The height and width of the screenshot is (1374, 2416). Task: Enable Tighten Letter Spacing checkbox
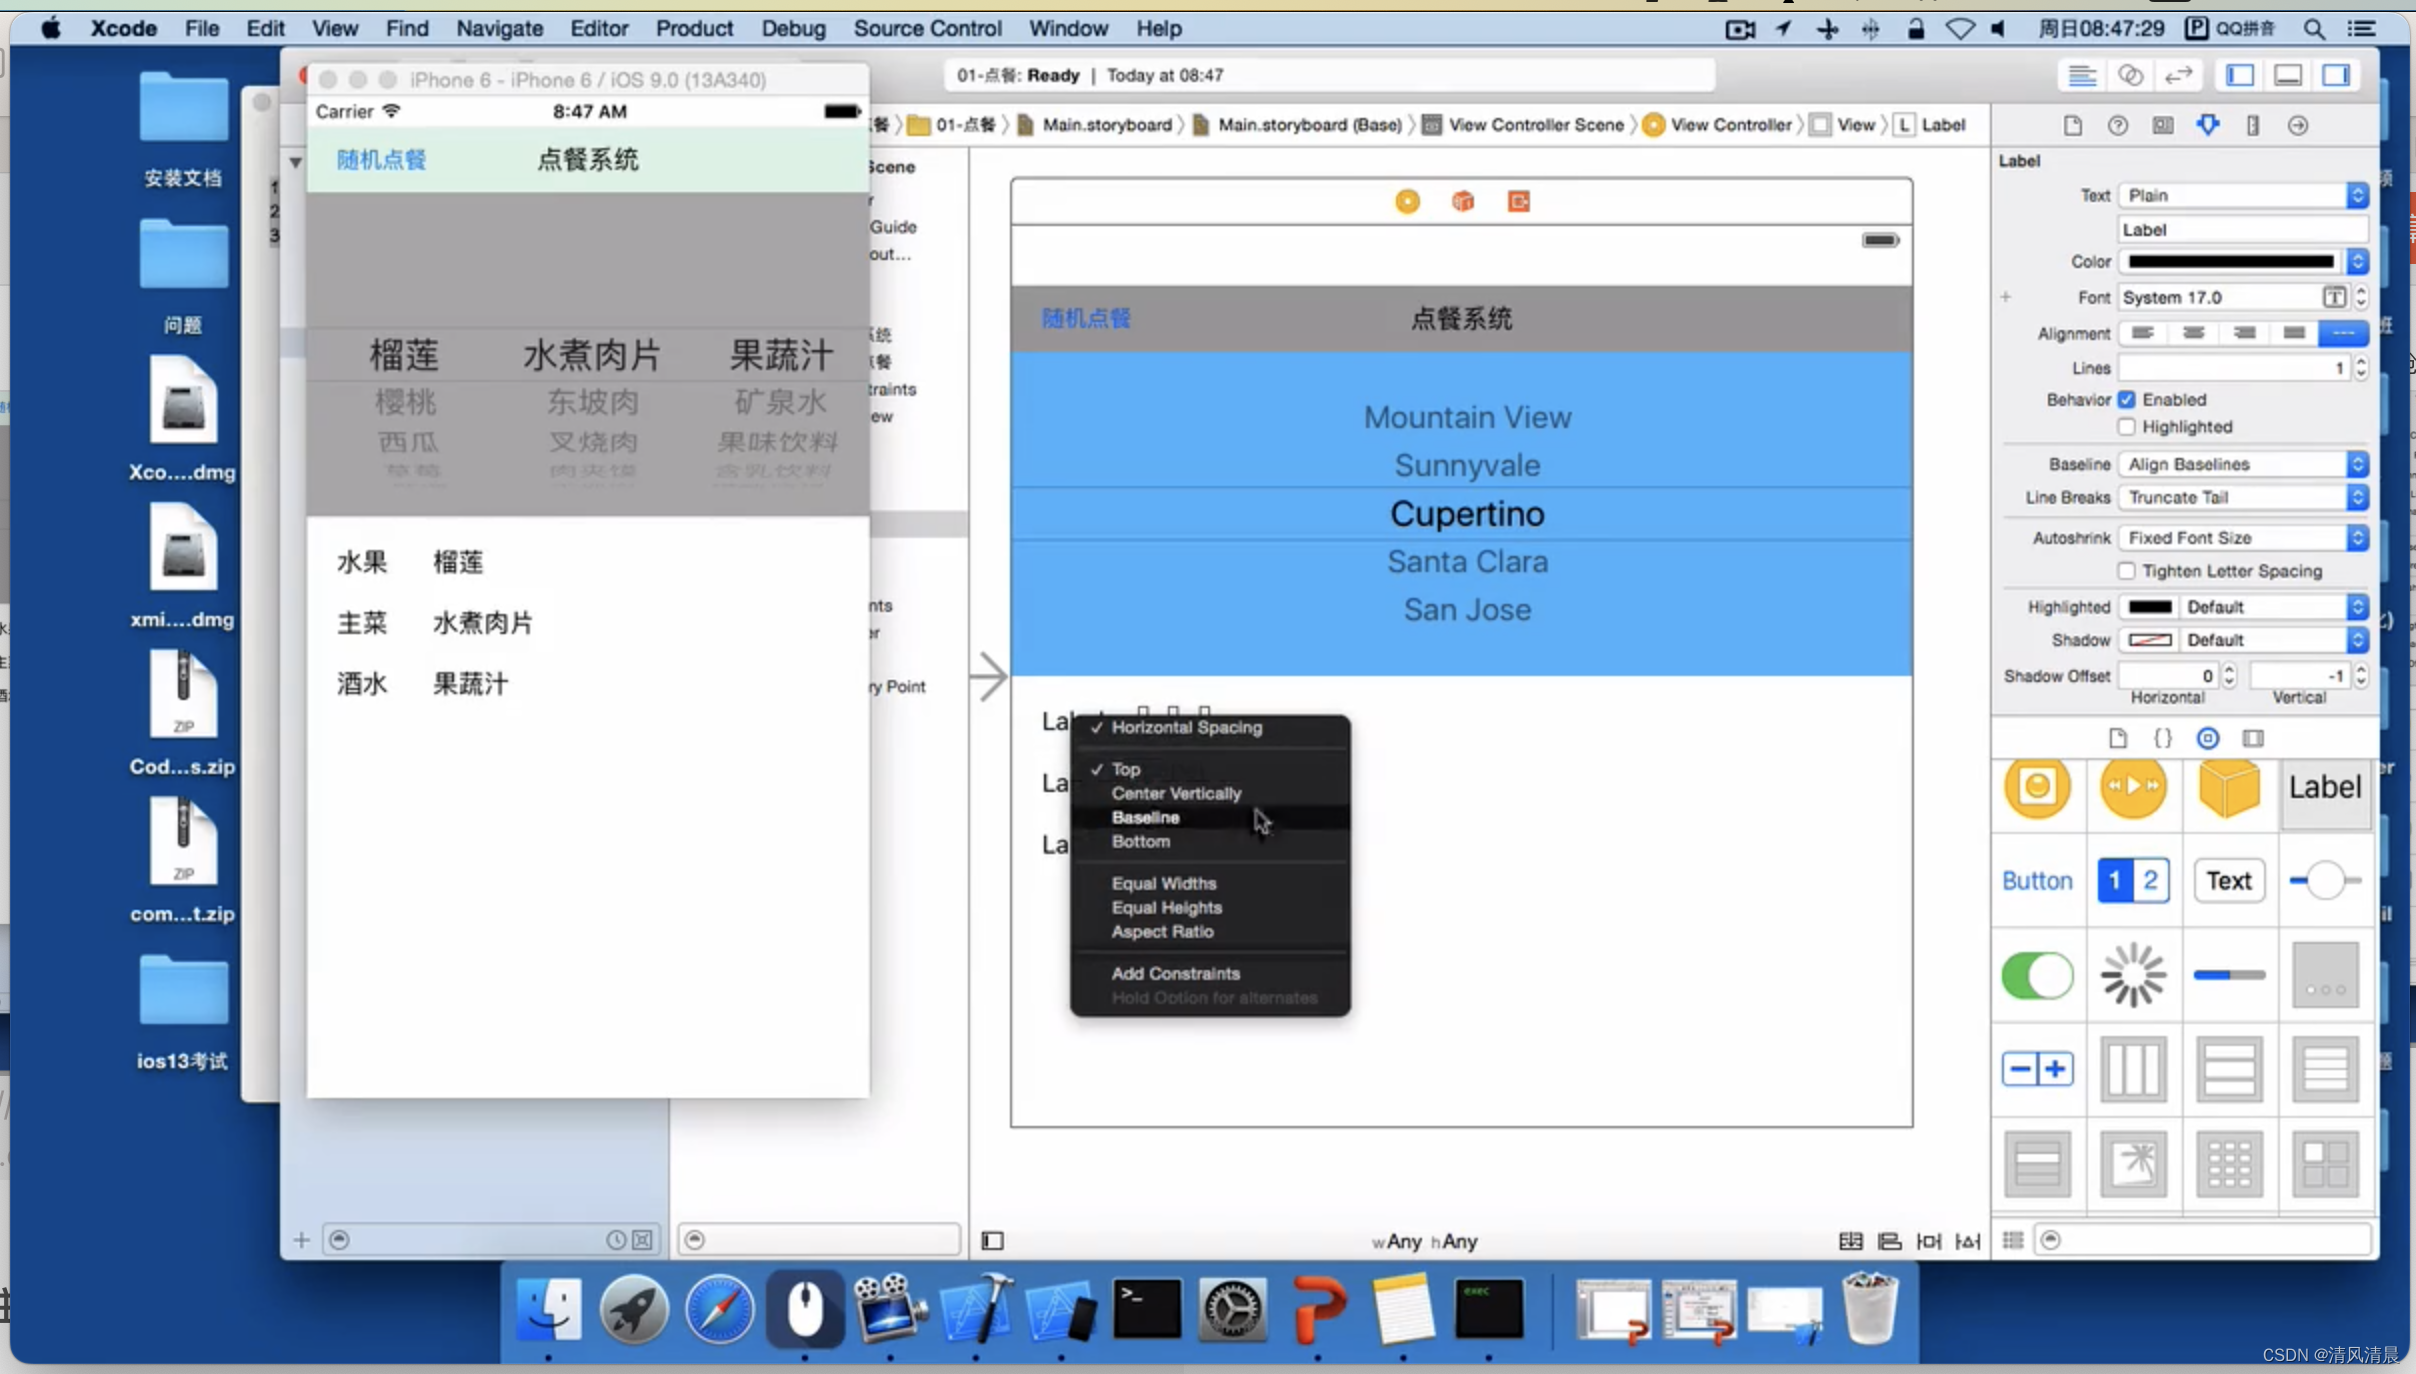tap(2127, 571)
